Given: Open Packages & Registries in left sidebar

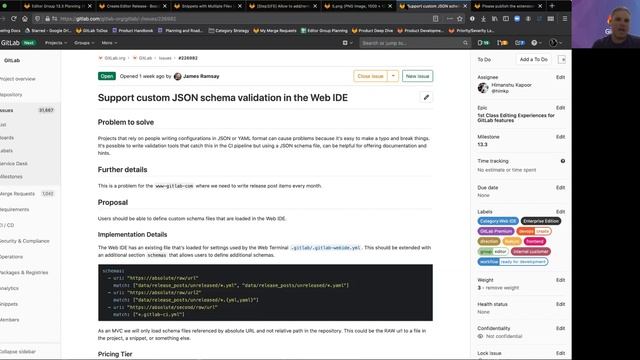Looking at the screenshot, I should [24, 273].
